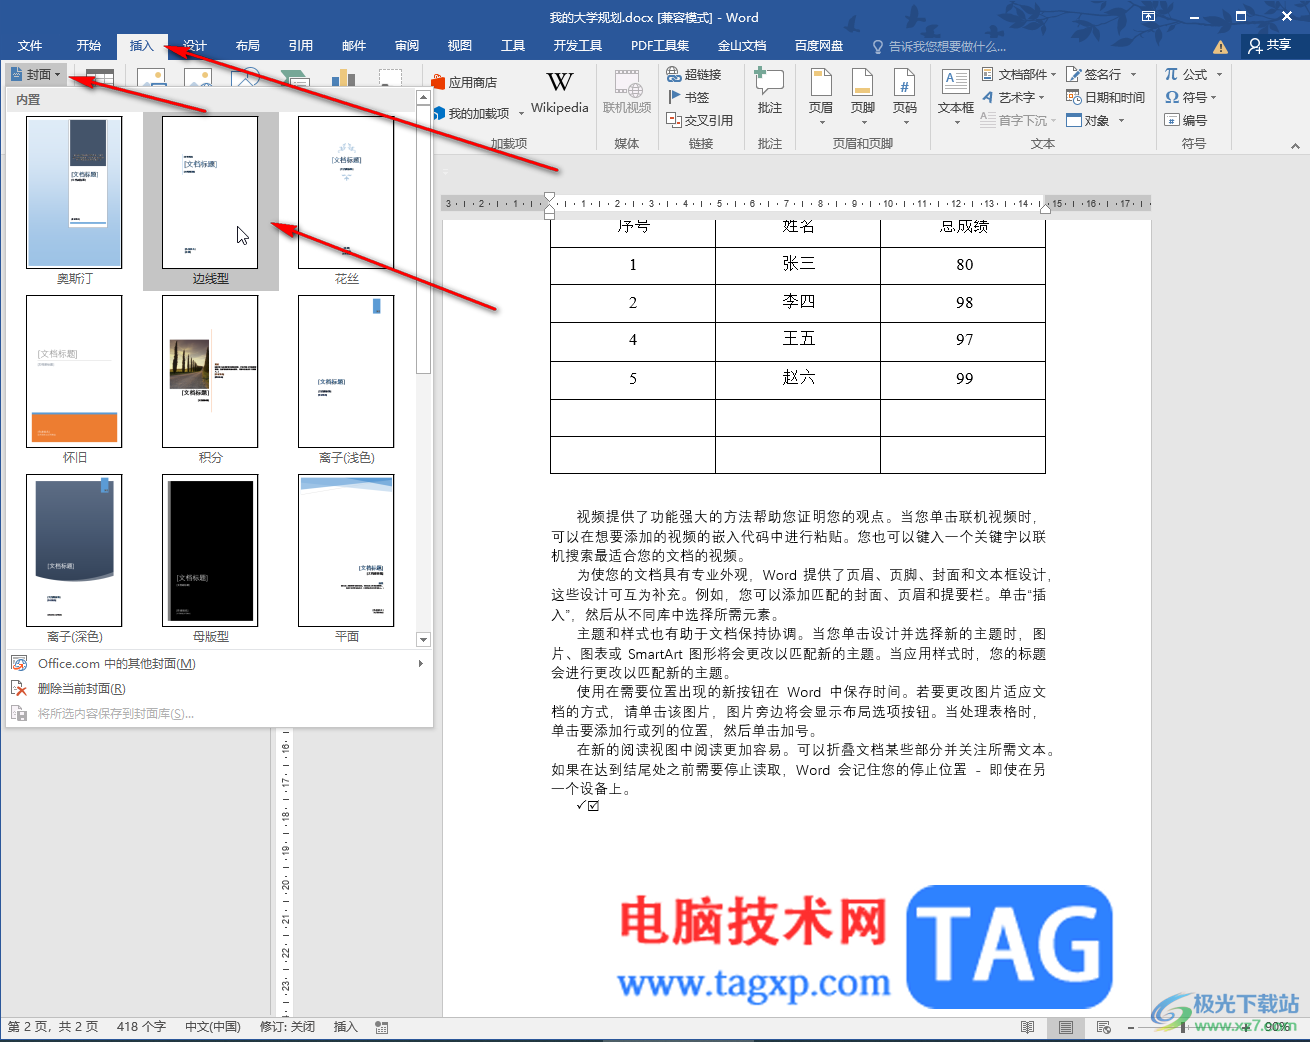
Task: Add a 批注 comment
Action: pos(770,93)
